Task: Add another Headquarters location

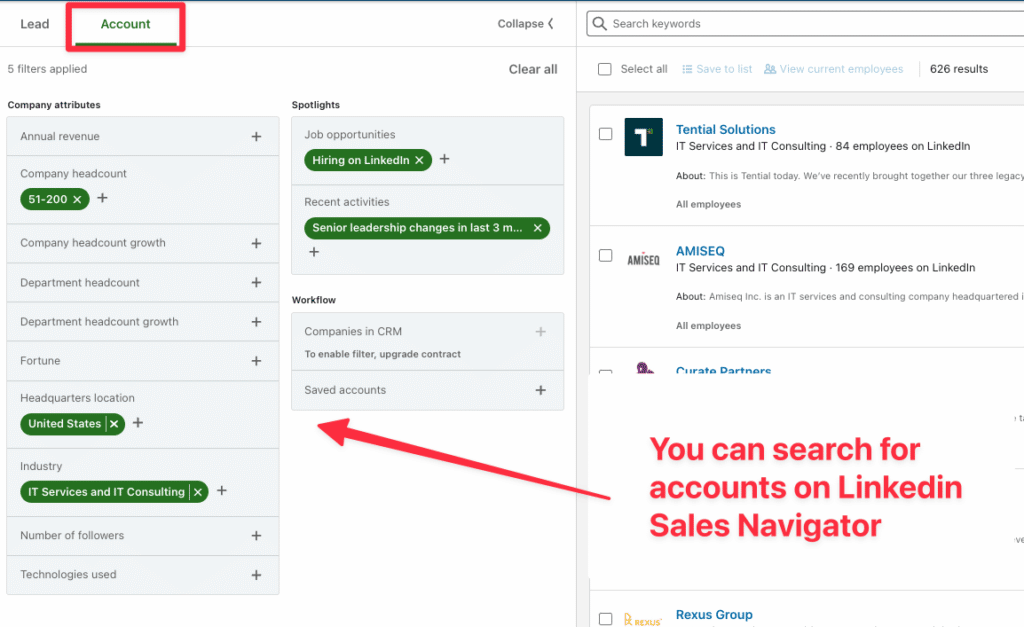Action: click(138, 423)
